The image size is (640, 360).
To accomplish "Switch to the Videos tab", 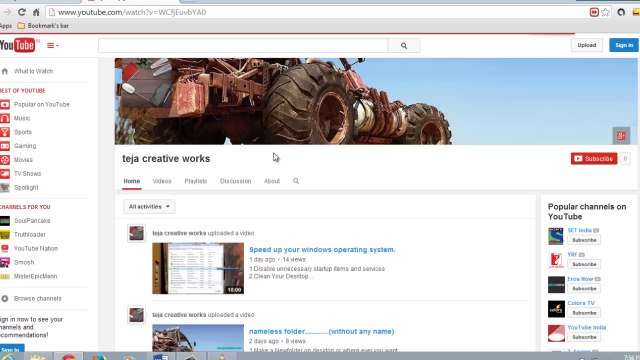I will point(162,181).
